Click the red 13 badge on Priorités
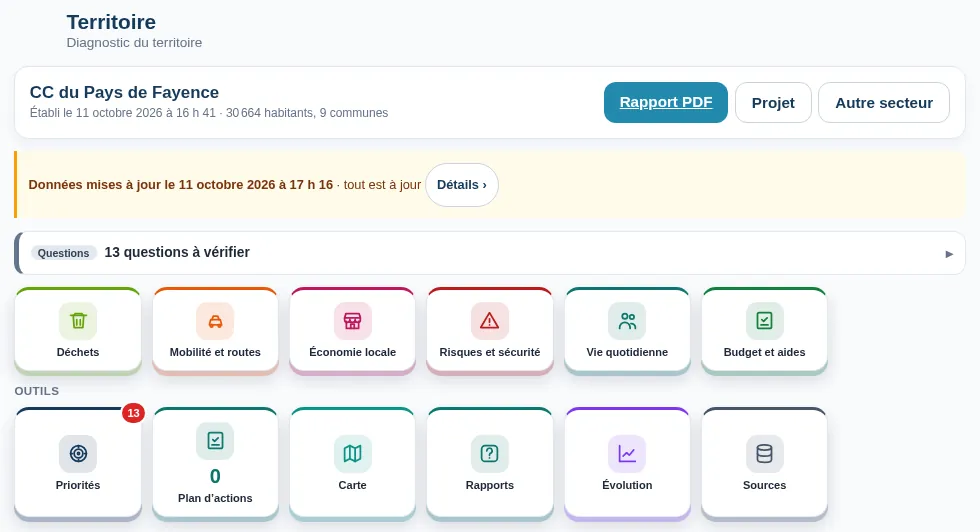 [133, 413]
